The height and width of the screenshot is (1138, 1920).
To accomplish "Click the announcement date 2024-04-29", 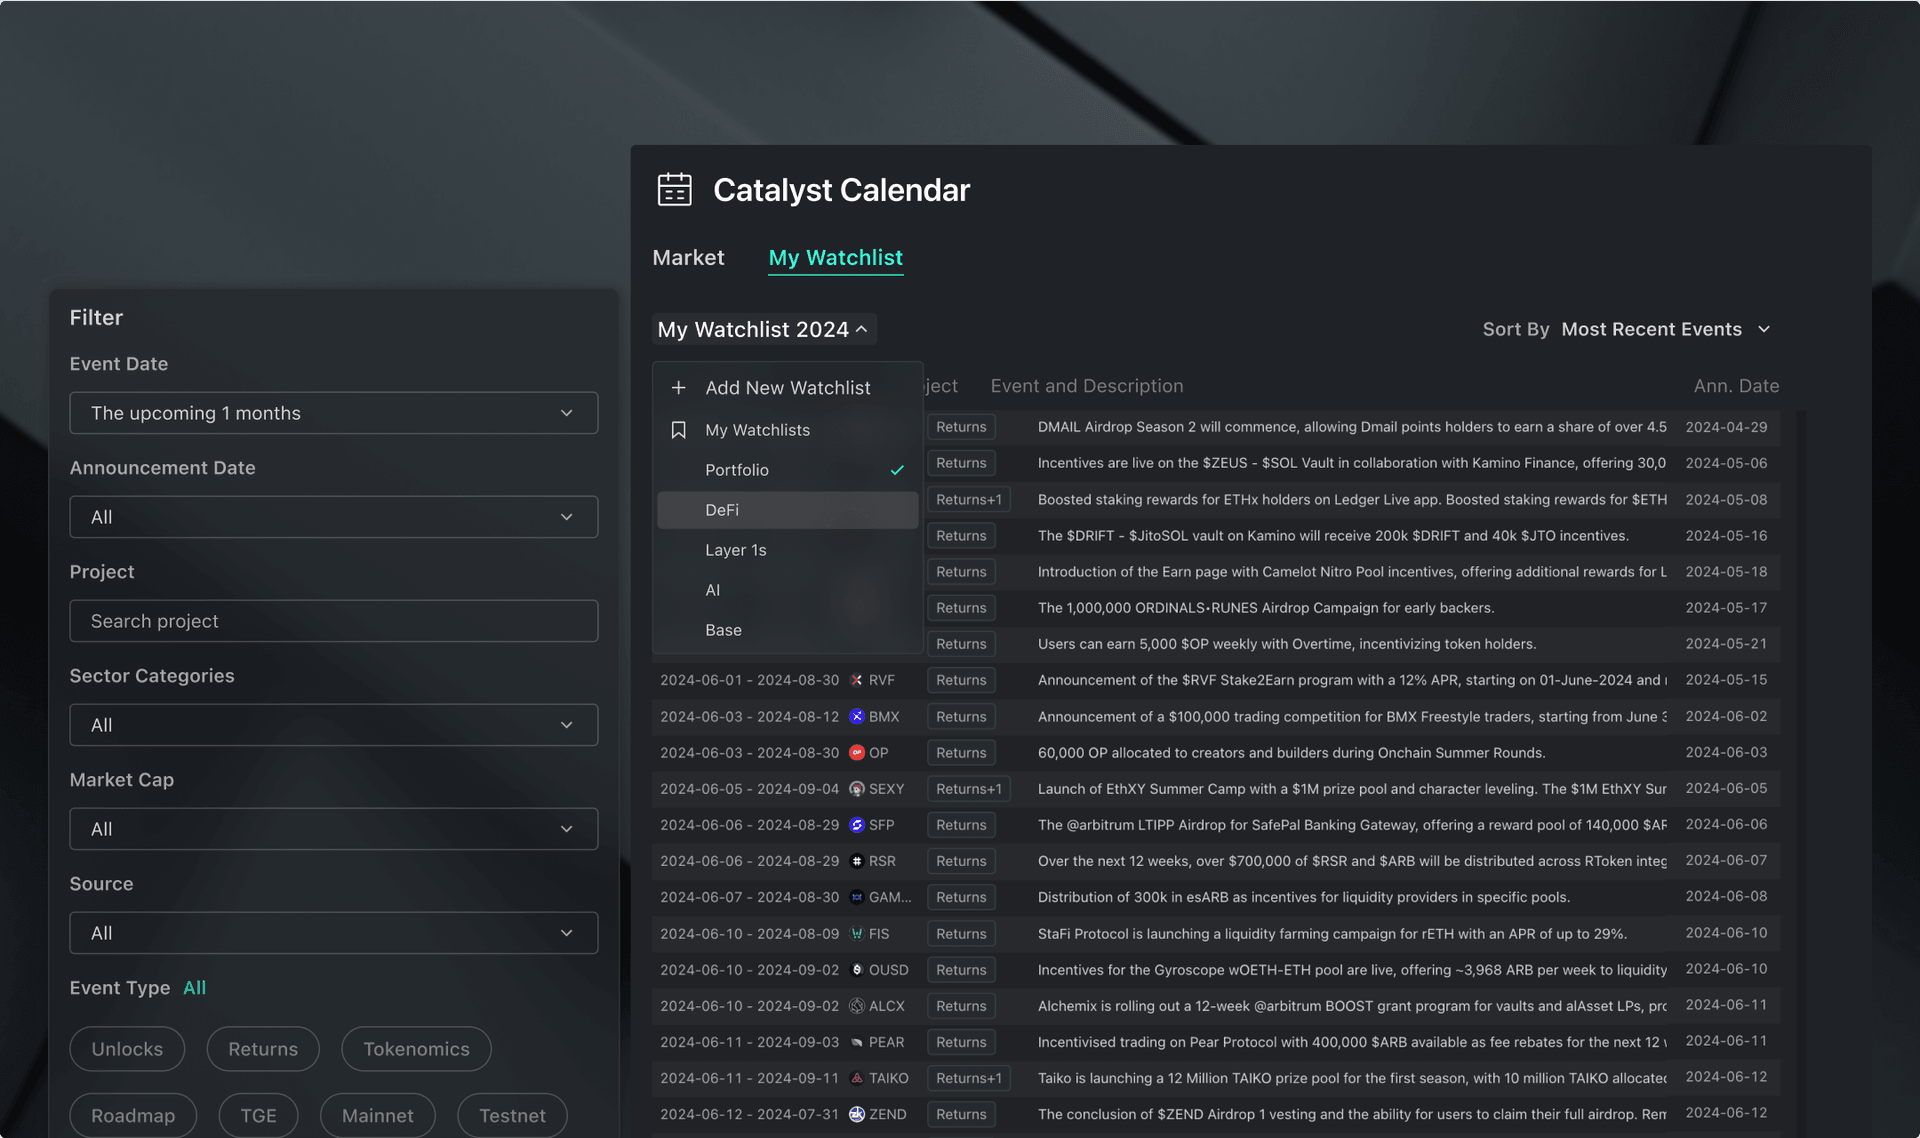I will coord(1726,427).
